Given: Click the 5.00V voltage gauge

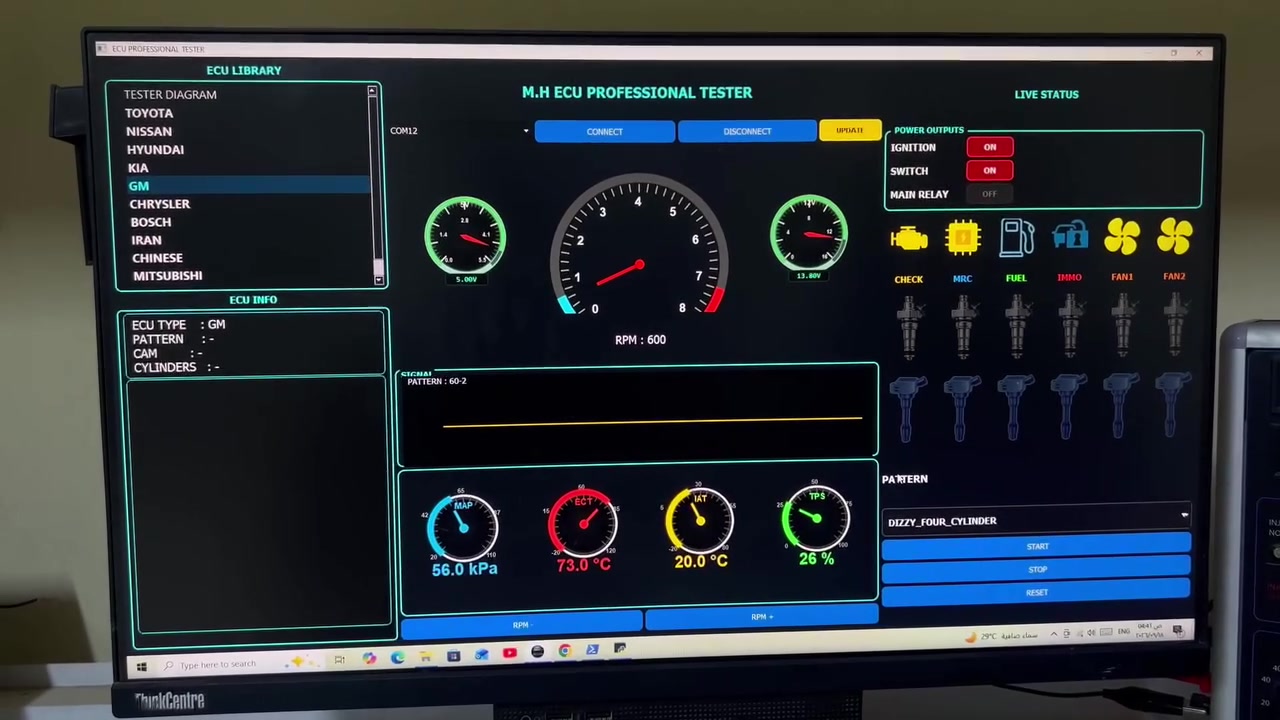Looking at the screenshot, I should click(465, 236).
